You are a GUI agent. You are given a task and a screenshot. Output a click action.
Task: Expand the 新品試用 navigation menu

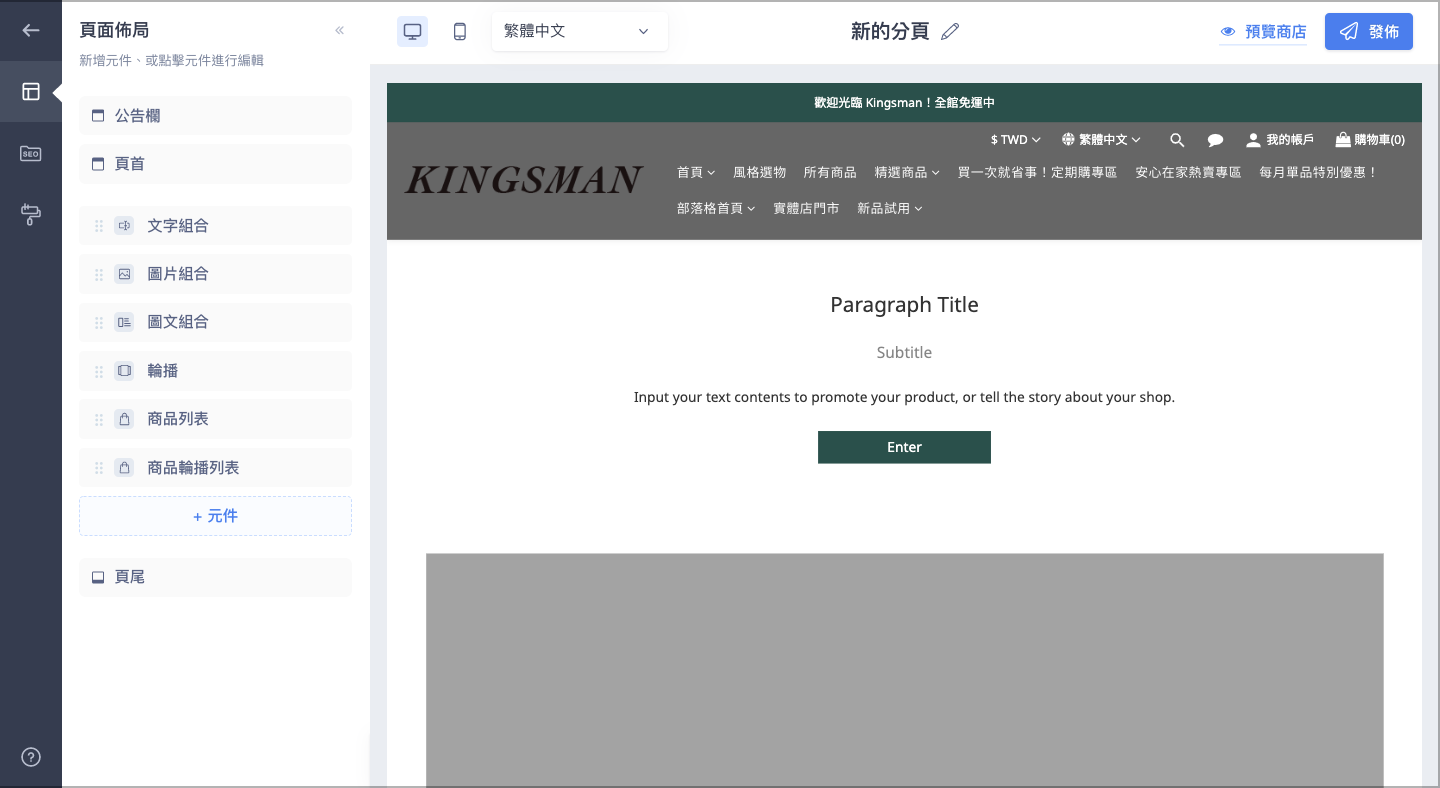890,209
